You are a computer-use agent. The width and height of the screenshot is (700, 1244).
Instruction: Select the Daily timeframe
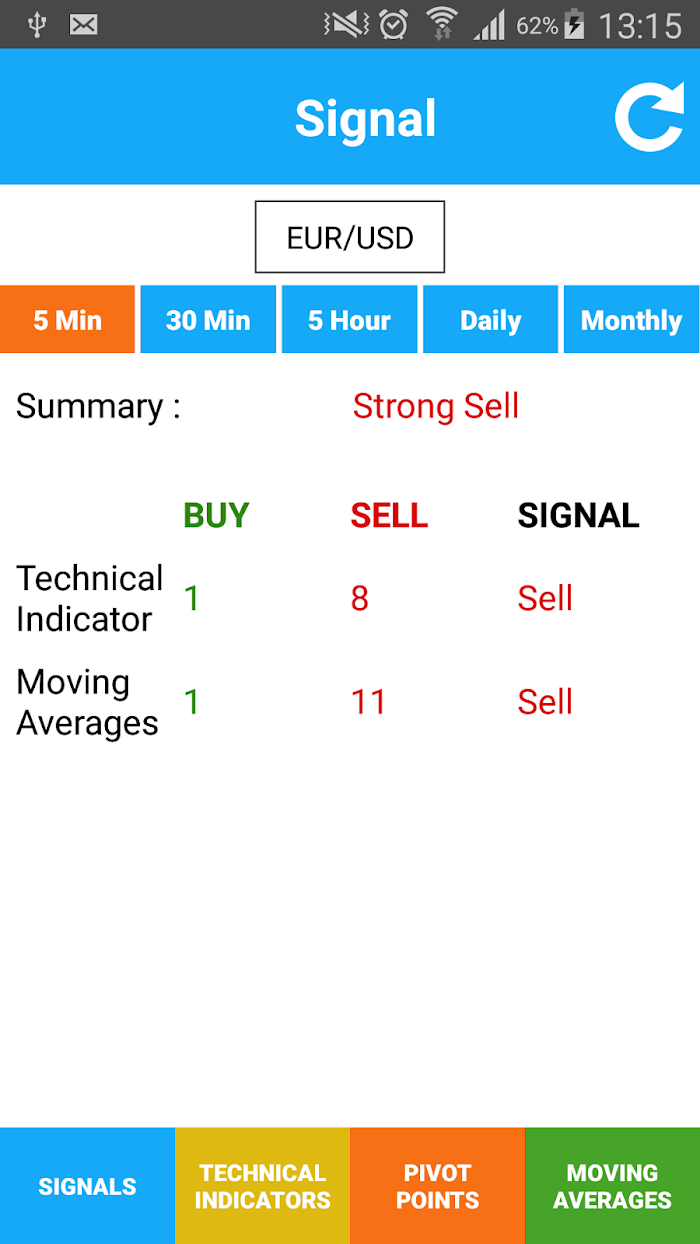(490, 320)
